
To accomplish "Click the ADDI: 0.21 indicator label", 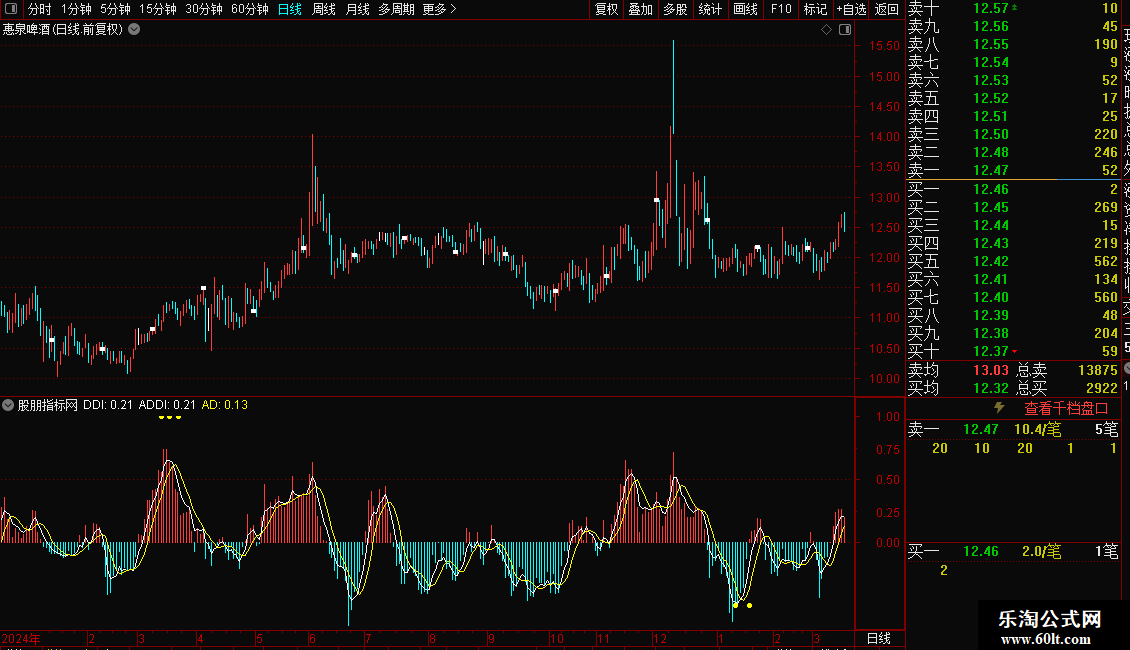I will click(x=167, y=405).
